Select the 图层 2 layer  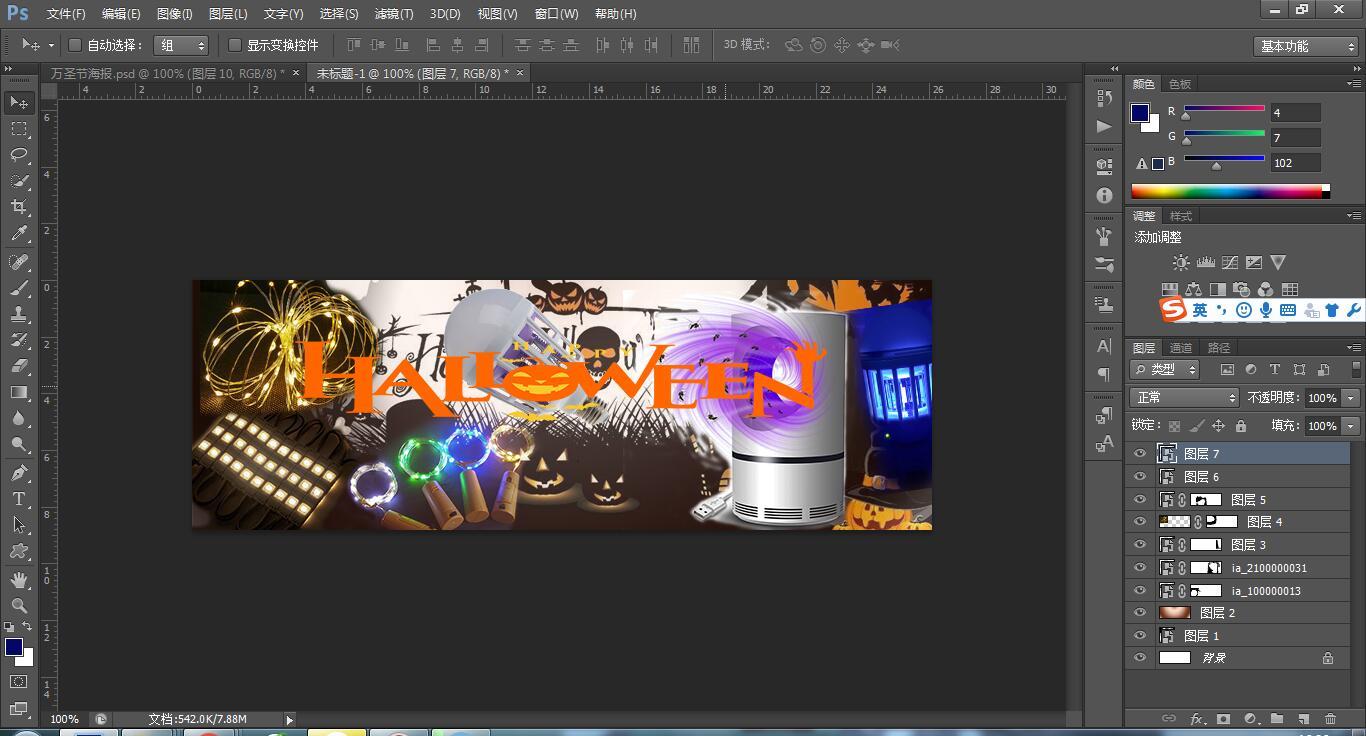1217,613
